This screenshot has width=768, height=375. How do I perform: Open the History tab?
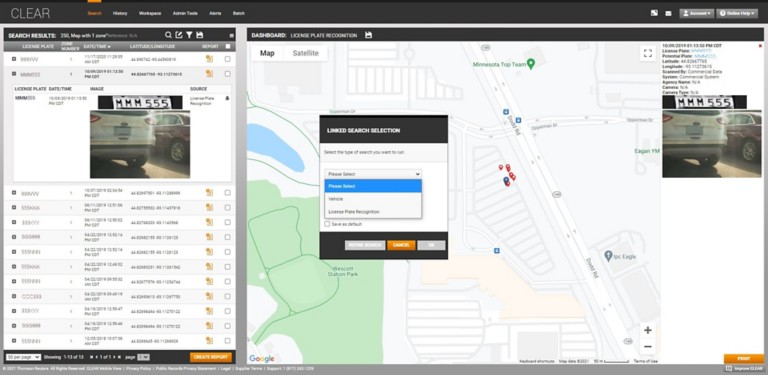[x=120, y=13]
